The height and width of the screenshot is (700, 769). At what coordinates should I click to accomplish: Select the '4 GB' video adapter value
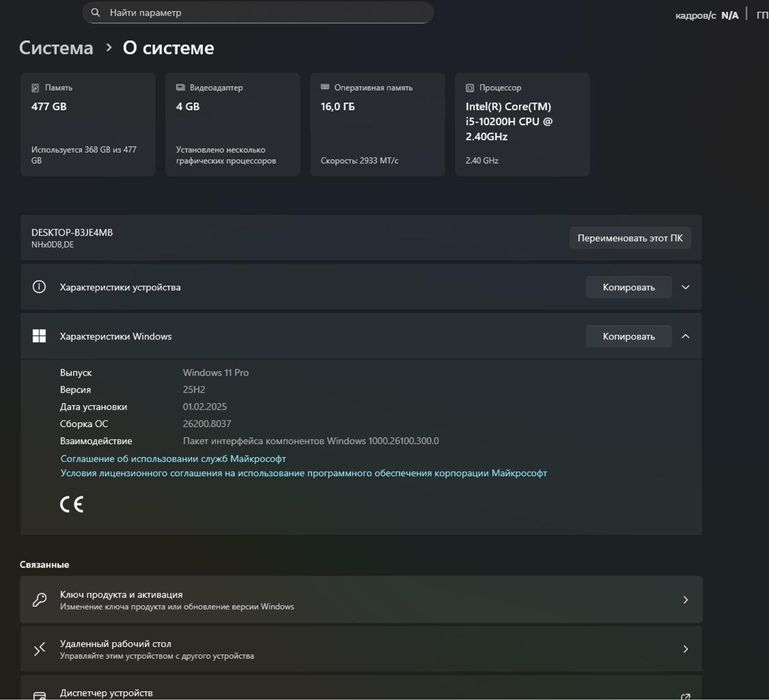pos(188,106)
